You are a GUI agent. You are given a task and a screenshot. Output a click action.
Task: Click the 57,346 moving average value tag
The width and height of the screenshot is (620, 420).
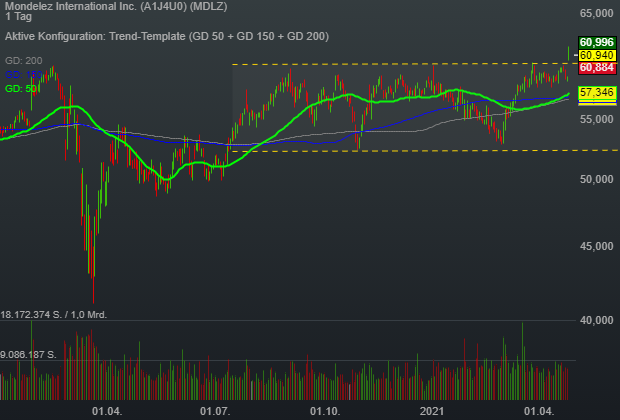click(x=597, y=93)
